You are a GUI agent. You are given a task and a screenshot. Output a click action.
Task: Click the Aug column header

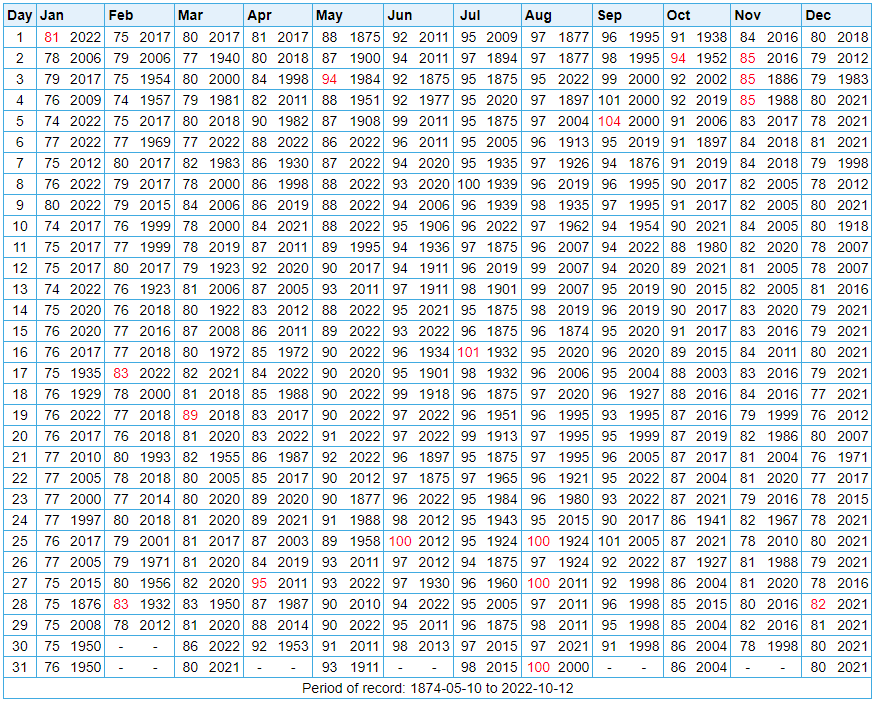(538, 16)
